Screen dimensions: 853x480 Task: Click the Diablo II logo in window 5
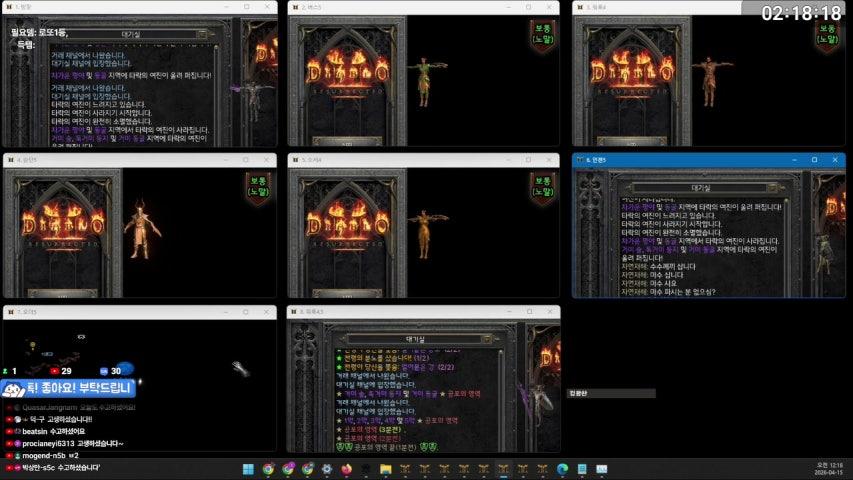(348, 224)
